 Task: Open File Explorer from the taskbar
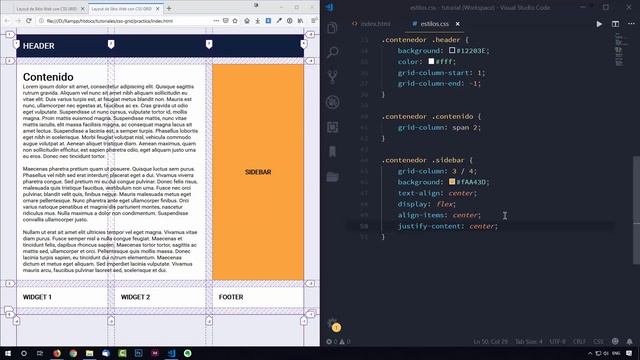click(x=89, y=353)
